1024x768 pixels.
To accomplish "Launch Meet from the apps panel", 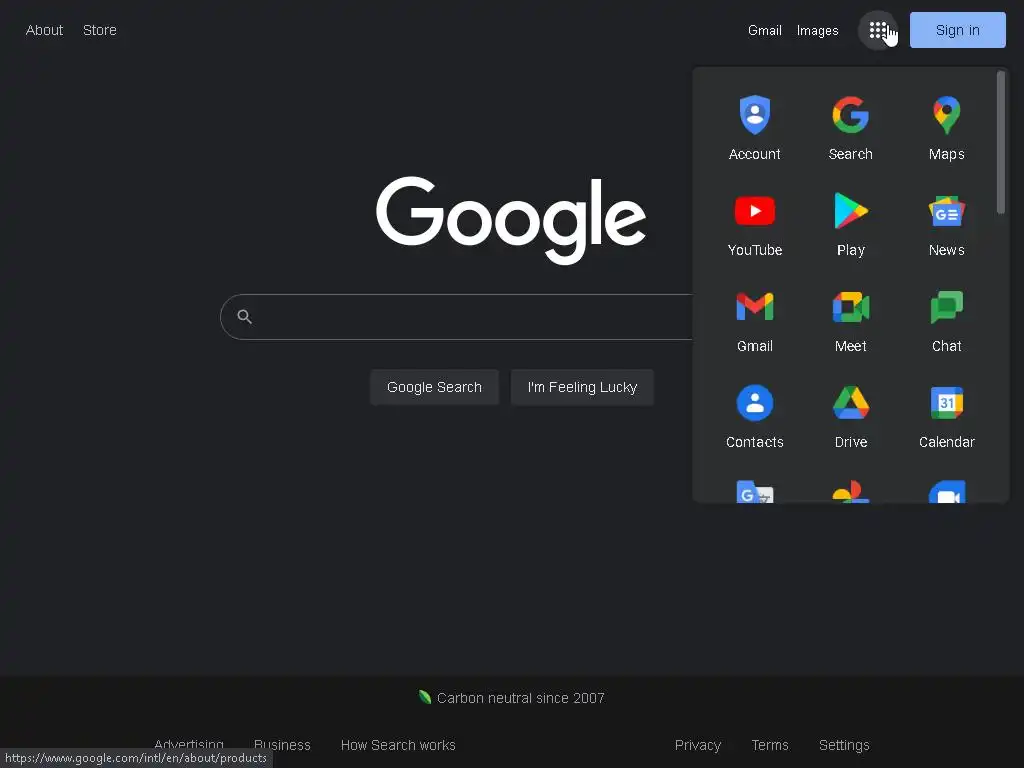I will (850, 320).
